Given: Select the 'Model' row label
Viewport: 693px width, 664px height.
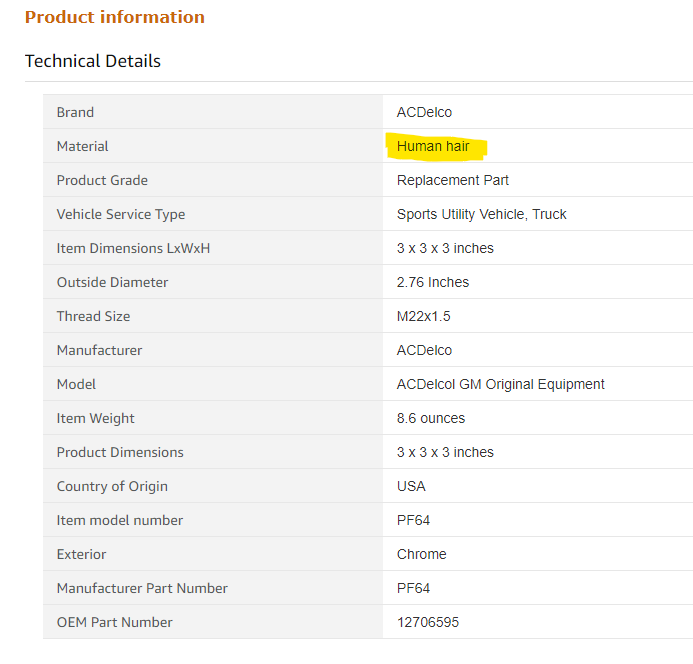Looking at the screenshot, I should [76, 385].
